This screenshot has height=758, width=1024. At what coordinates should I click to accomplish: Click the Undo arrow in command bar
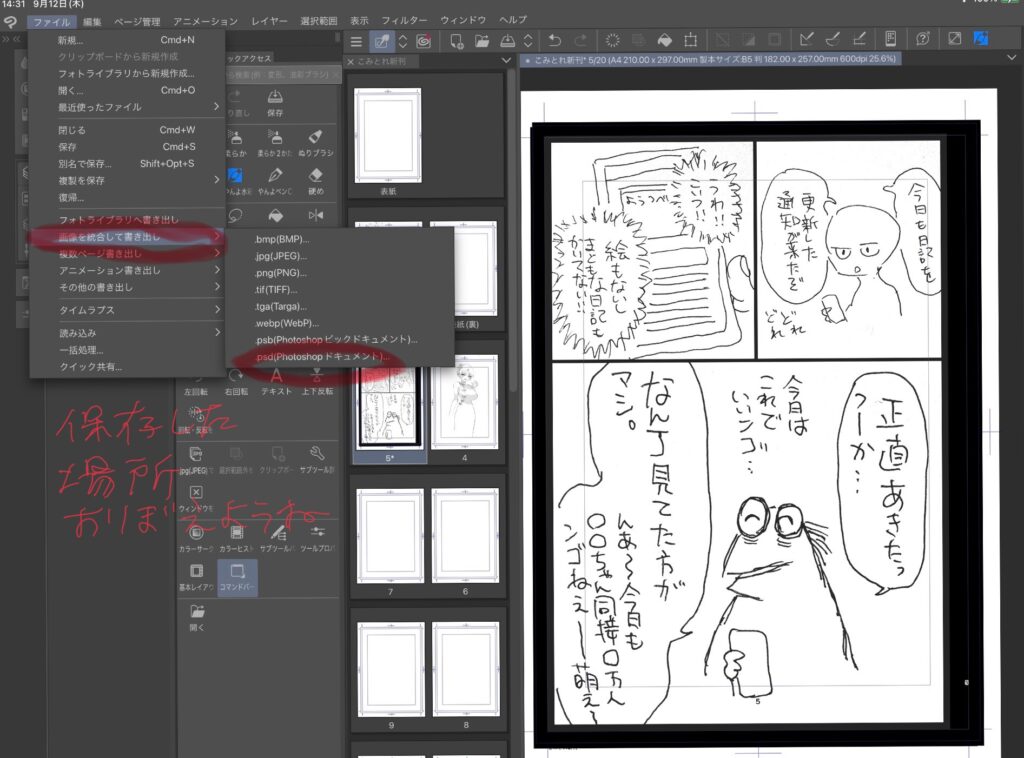(x=556, y=41)
